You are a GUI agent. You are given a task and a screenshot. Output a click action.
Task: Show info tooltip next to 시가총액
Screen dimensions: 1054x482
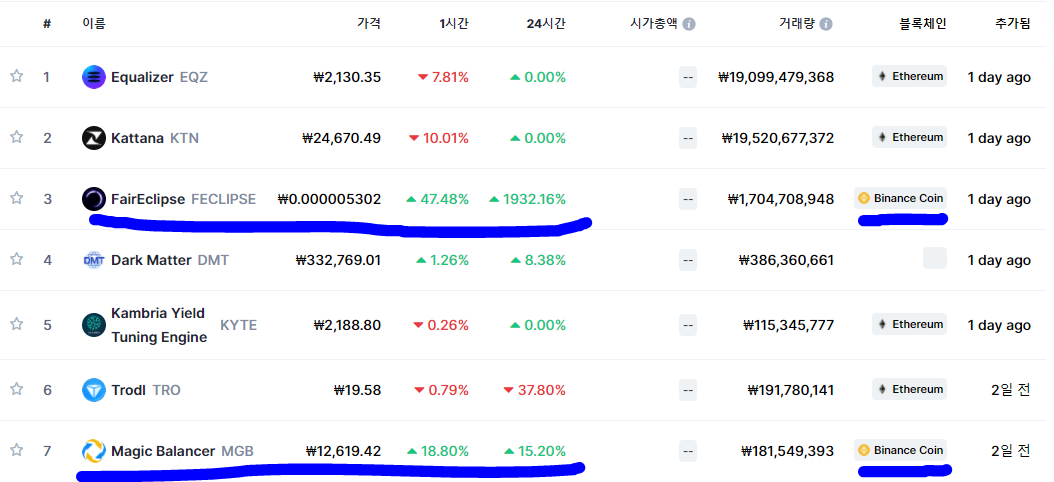[689, 24]
